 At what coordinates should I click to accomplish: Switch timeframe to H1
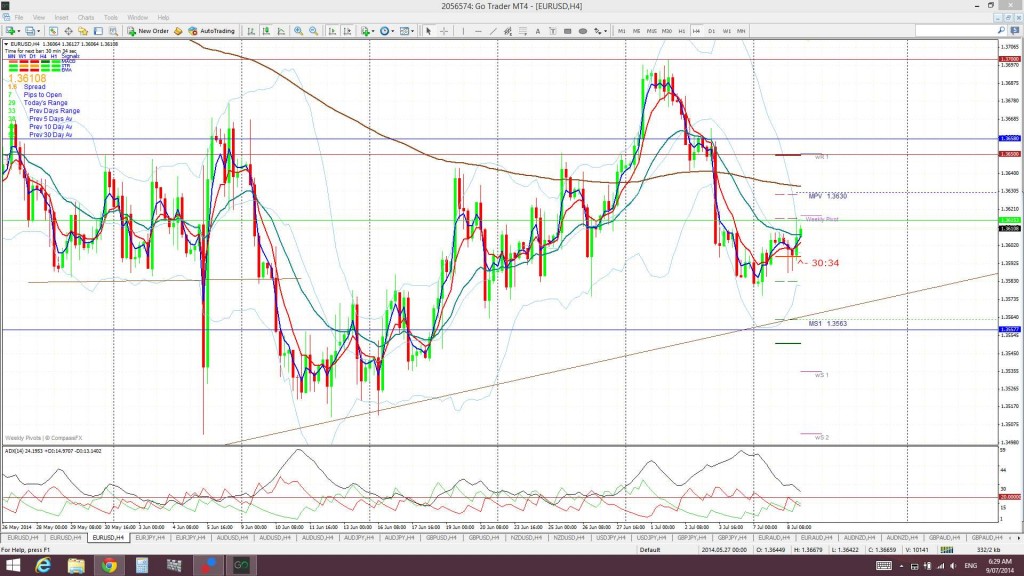(682, 31)
